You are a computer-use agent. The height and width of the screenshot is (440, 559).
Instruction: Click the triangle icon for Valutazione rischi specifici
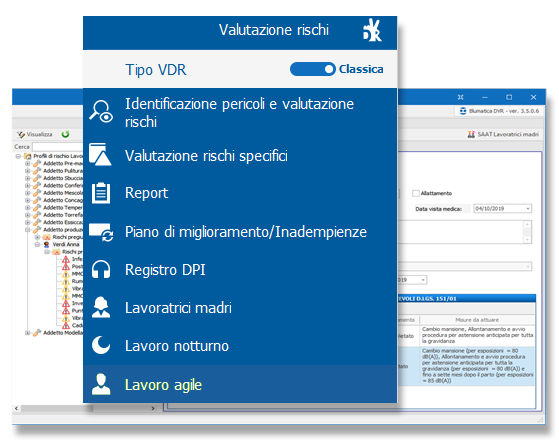pyautogui.click(x=100, y=155)
